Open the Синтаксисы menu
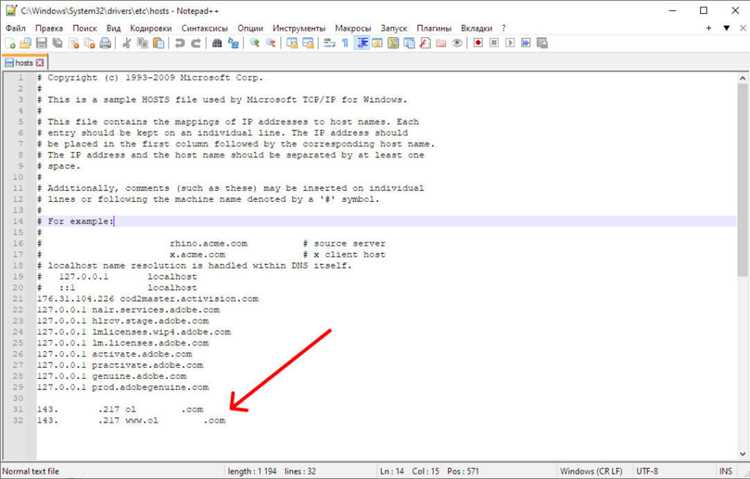750x479 pixels. click(x=205, y=28)
